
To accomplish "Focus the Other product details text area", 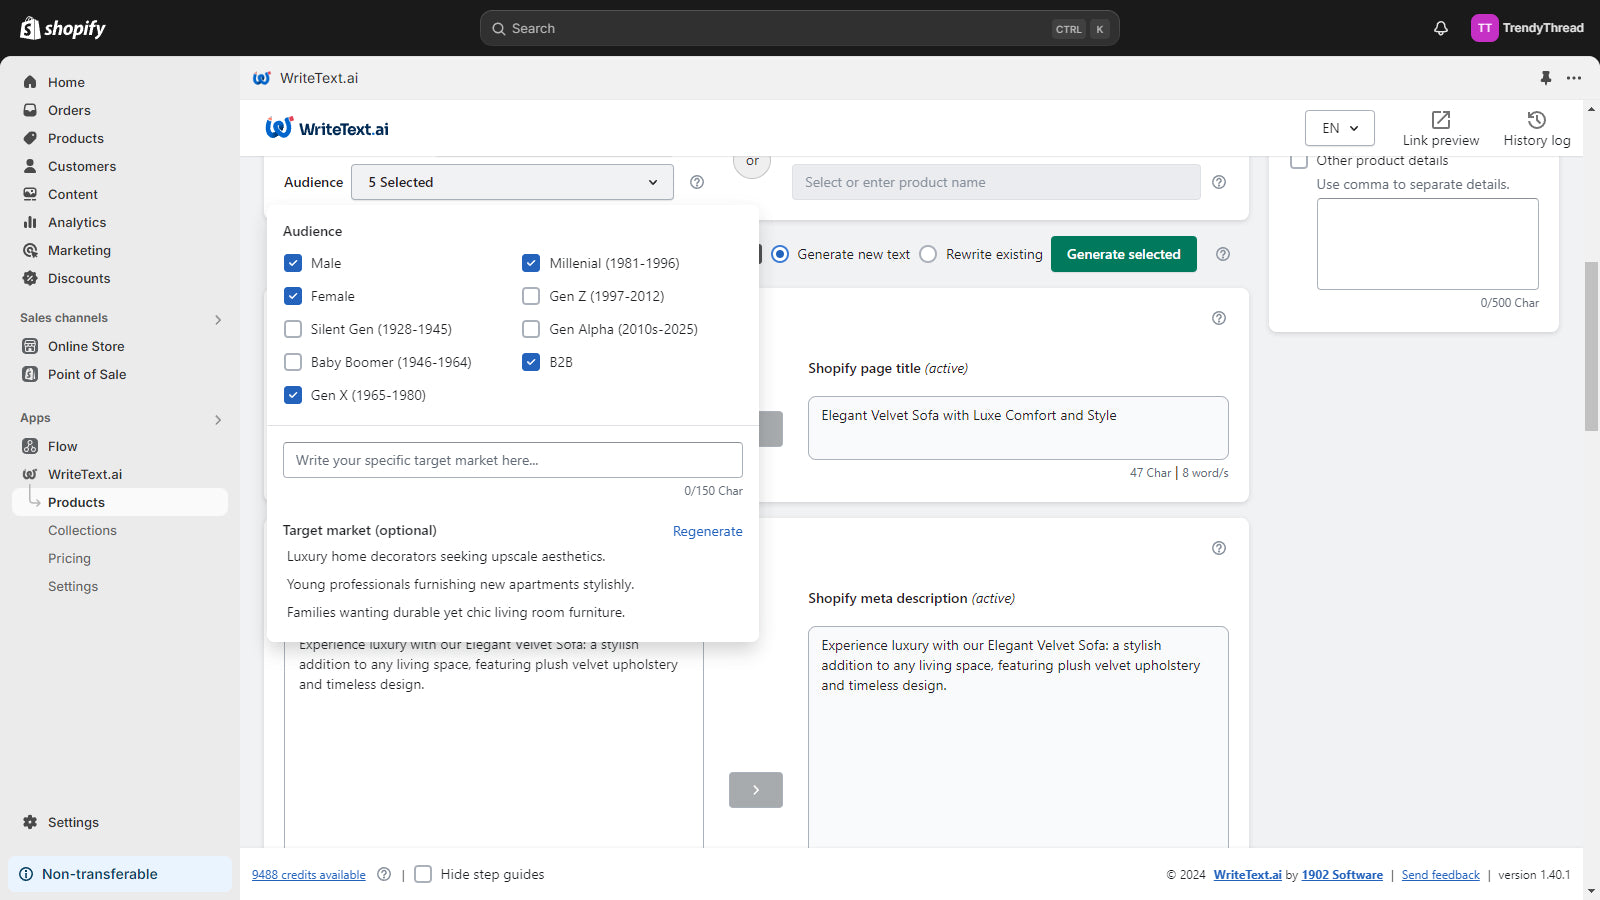I will 1428,244.
